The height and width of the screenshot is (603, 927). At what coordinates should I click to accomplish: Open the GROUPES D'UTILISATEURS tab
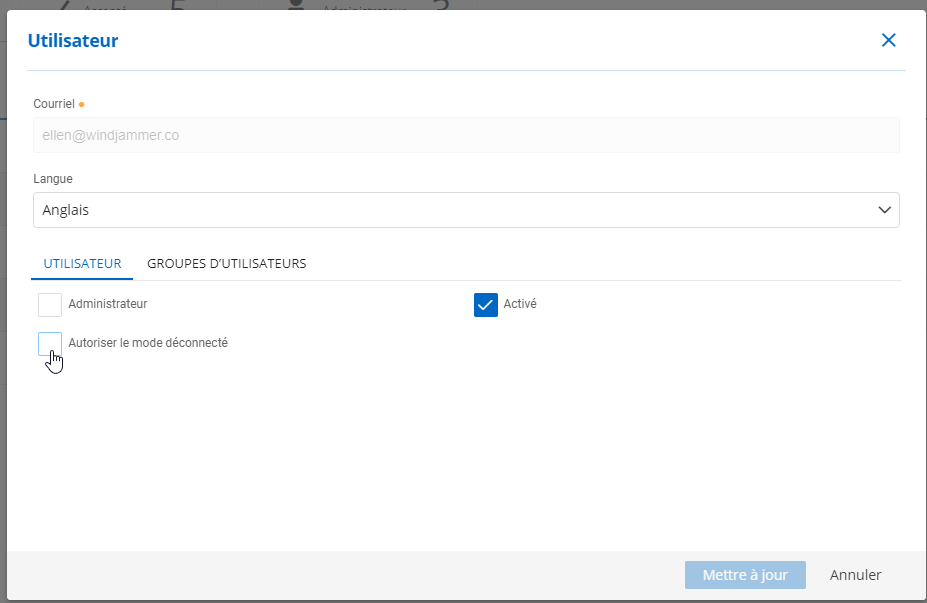coord(226,264)
